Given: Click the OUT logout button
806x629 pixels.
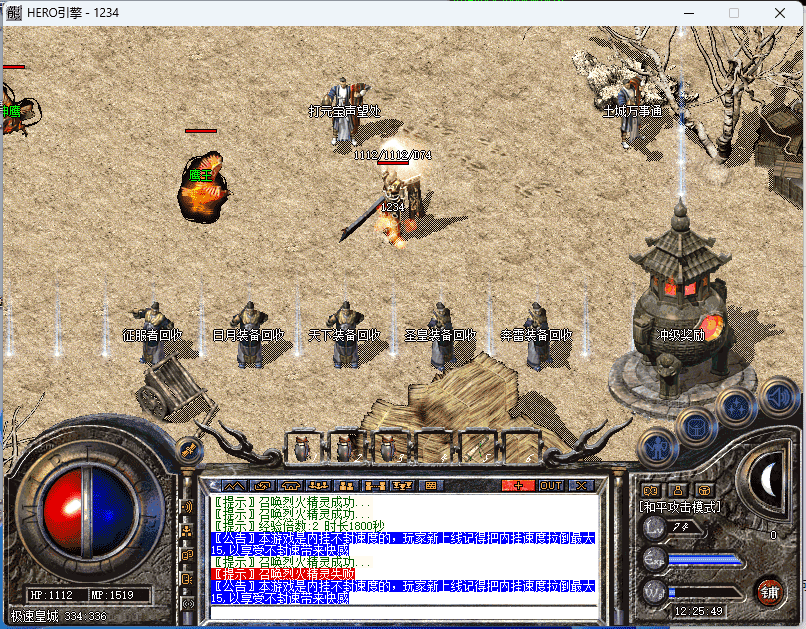Looking at the screenshot, I should (x=551, y=486).
